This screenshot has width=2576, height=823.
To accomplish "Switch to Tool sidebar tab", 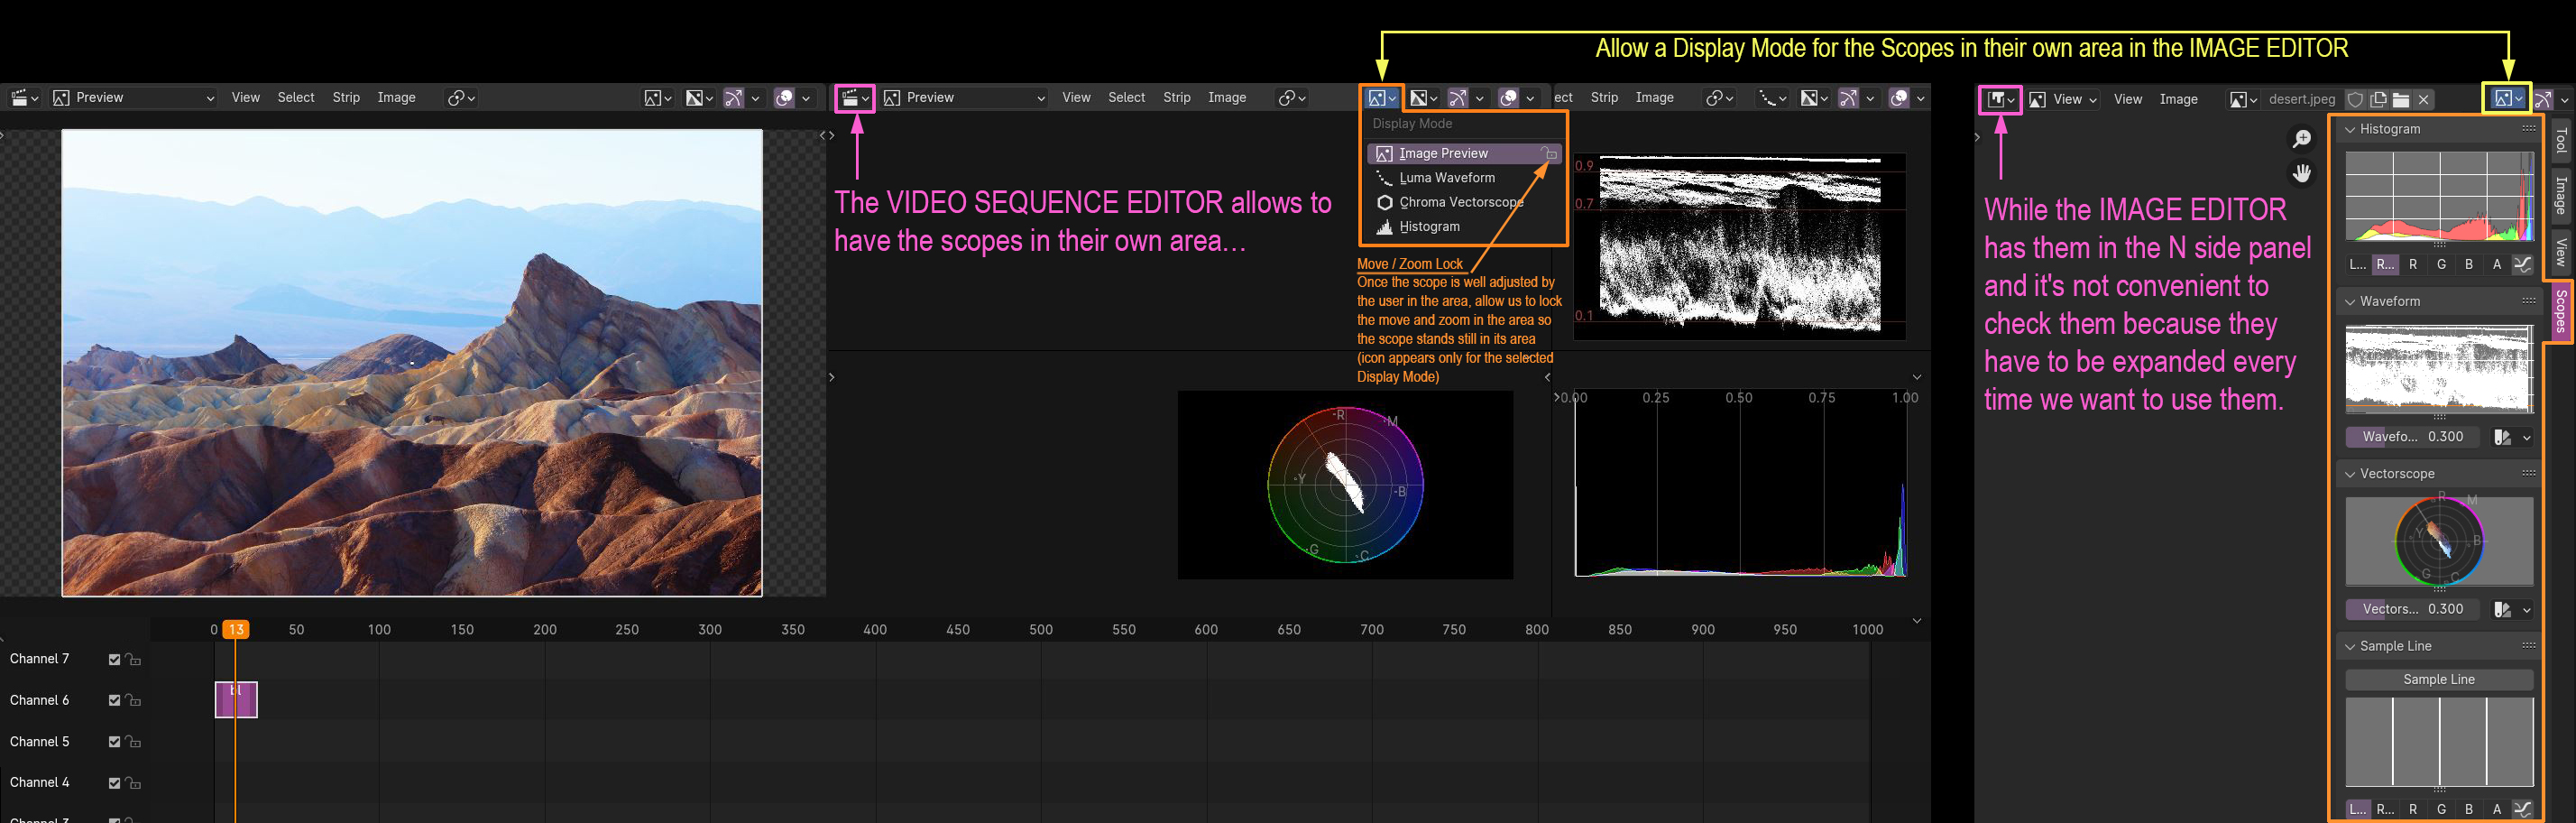I will tap(2561, 142).
